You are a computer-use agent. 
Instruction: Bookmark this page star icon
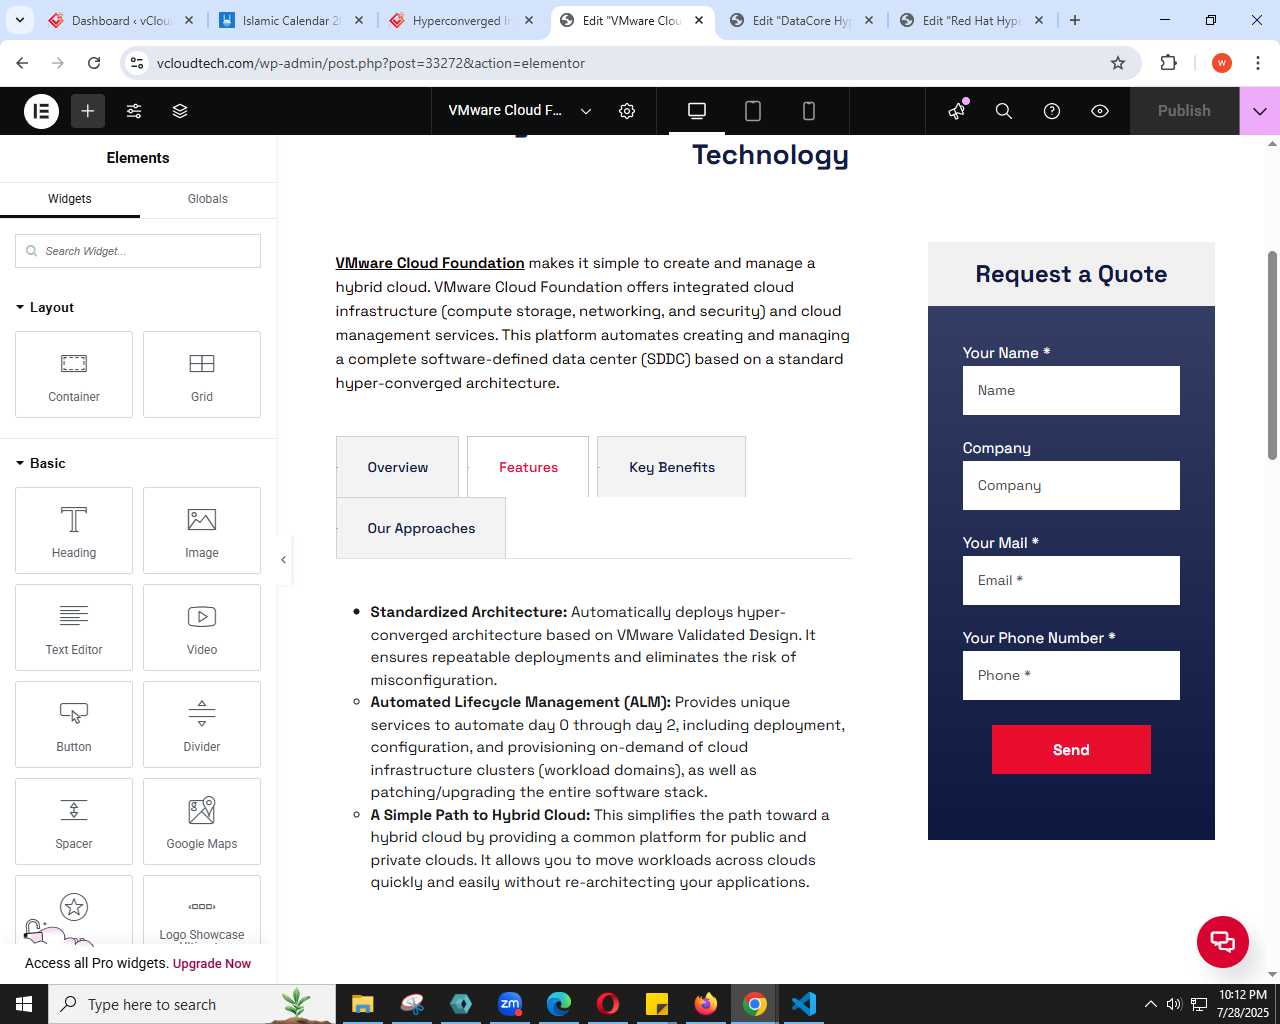point(1118,63)
